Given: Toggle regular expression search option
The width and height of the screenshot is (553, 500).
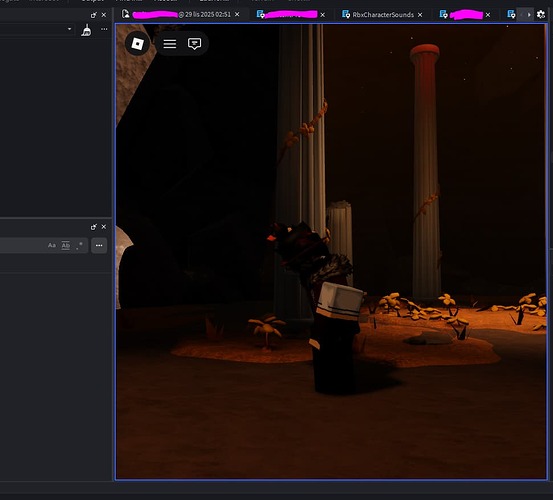Looking at the screenshot, I should click(80, 245).
